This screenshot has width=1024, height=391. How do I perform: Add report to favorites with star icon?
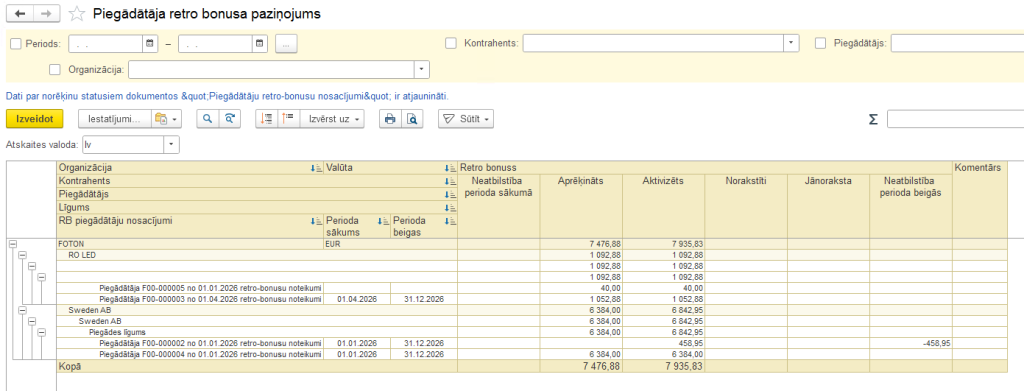point(77,14)
